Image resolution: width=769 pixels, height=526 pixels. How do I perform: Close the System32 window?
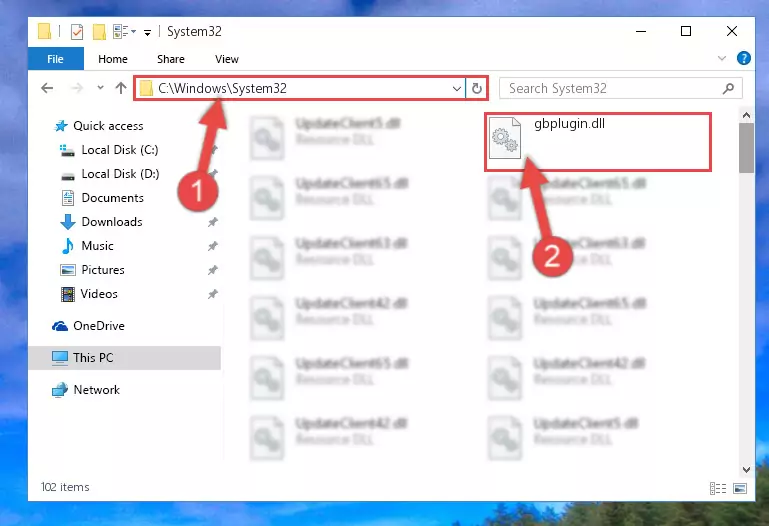(x=732, y=31)
